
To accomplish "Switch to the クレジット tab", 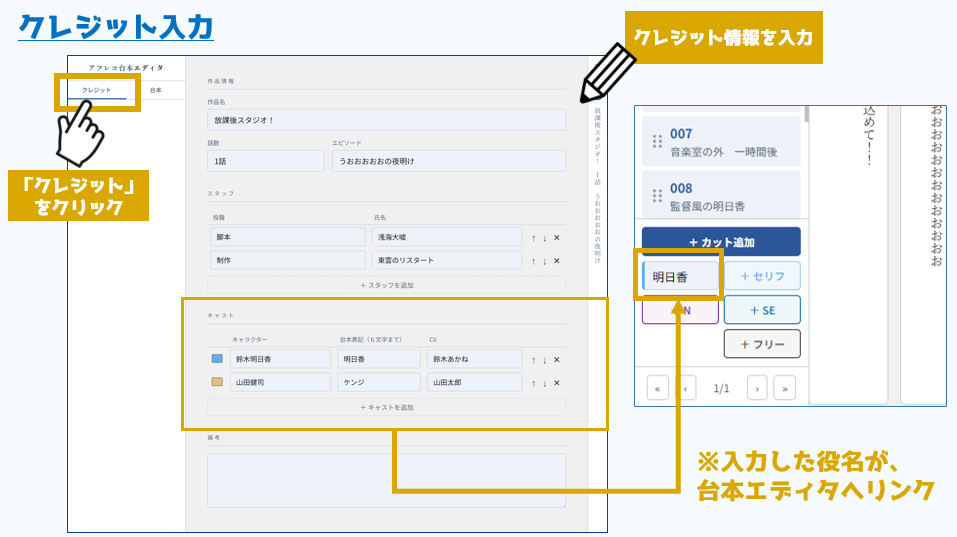I will tap(97, 91).
